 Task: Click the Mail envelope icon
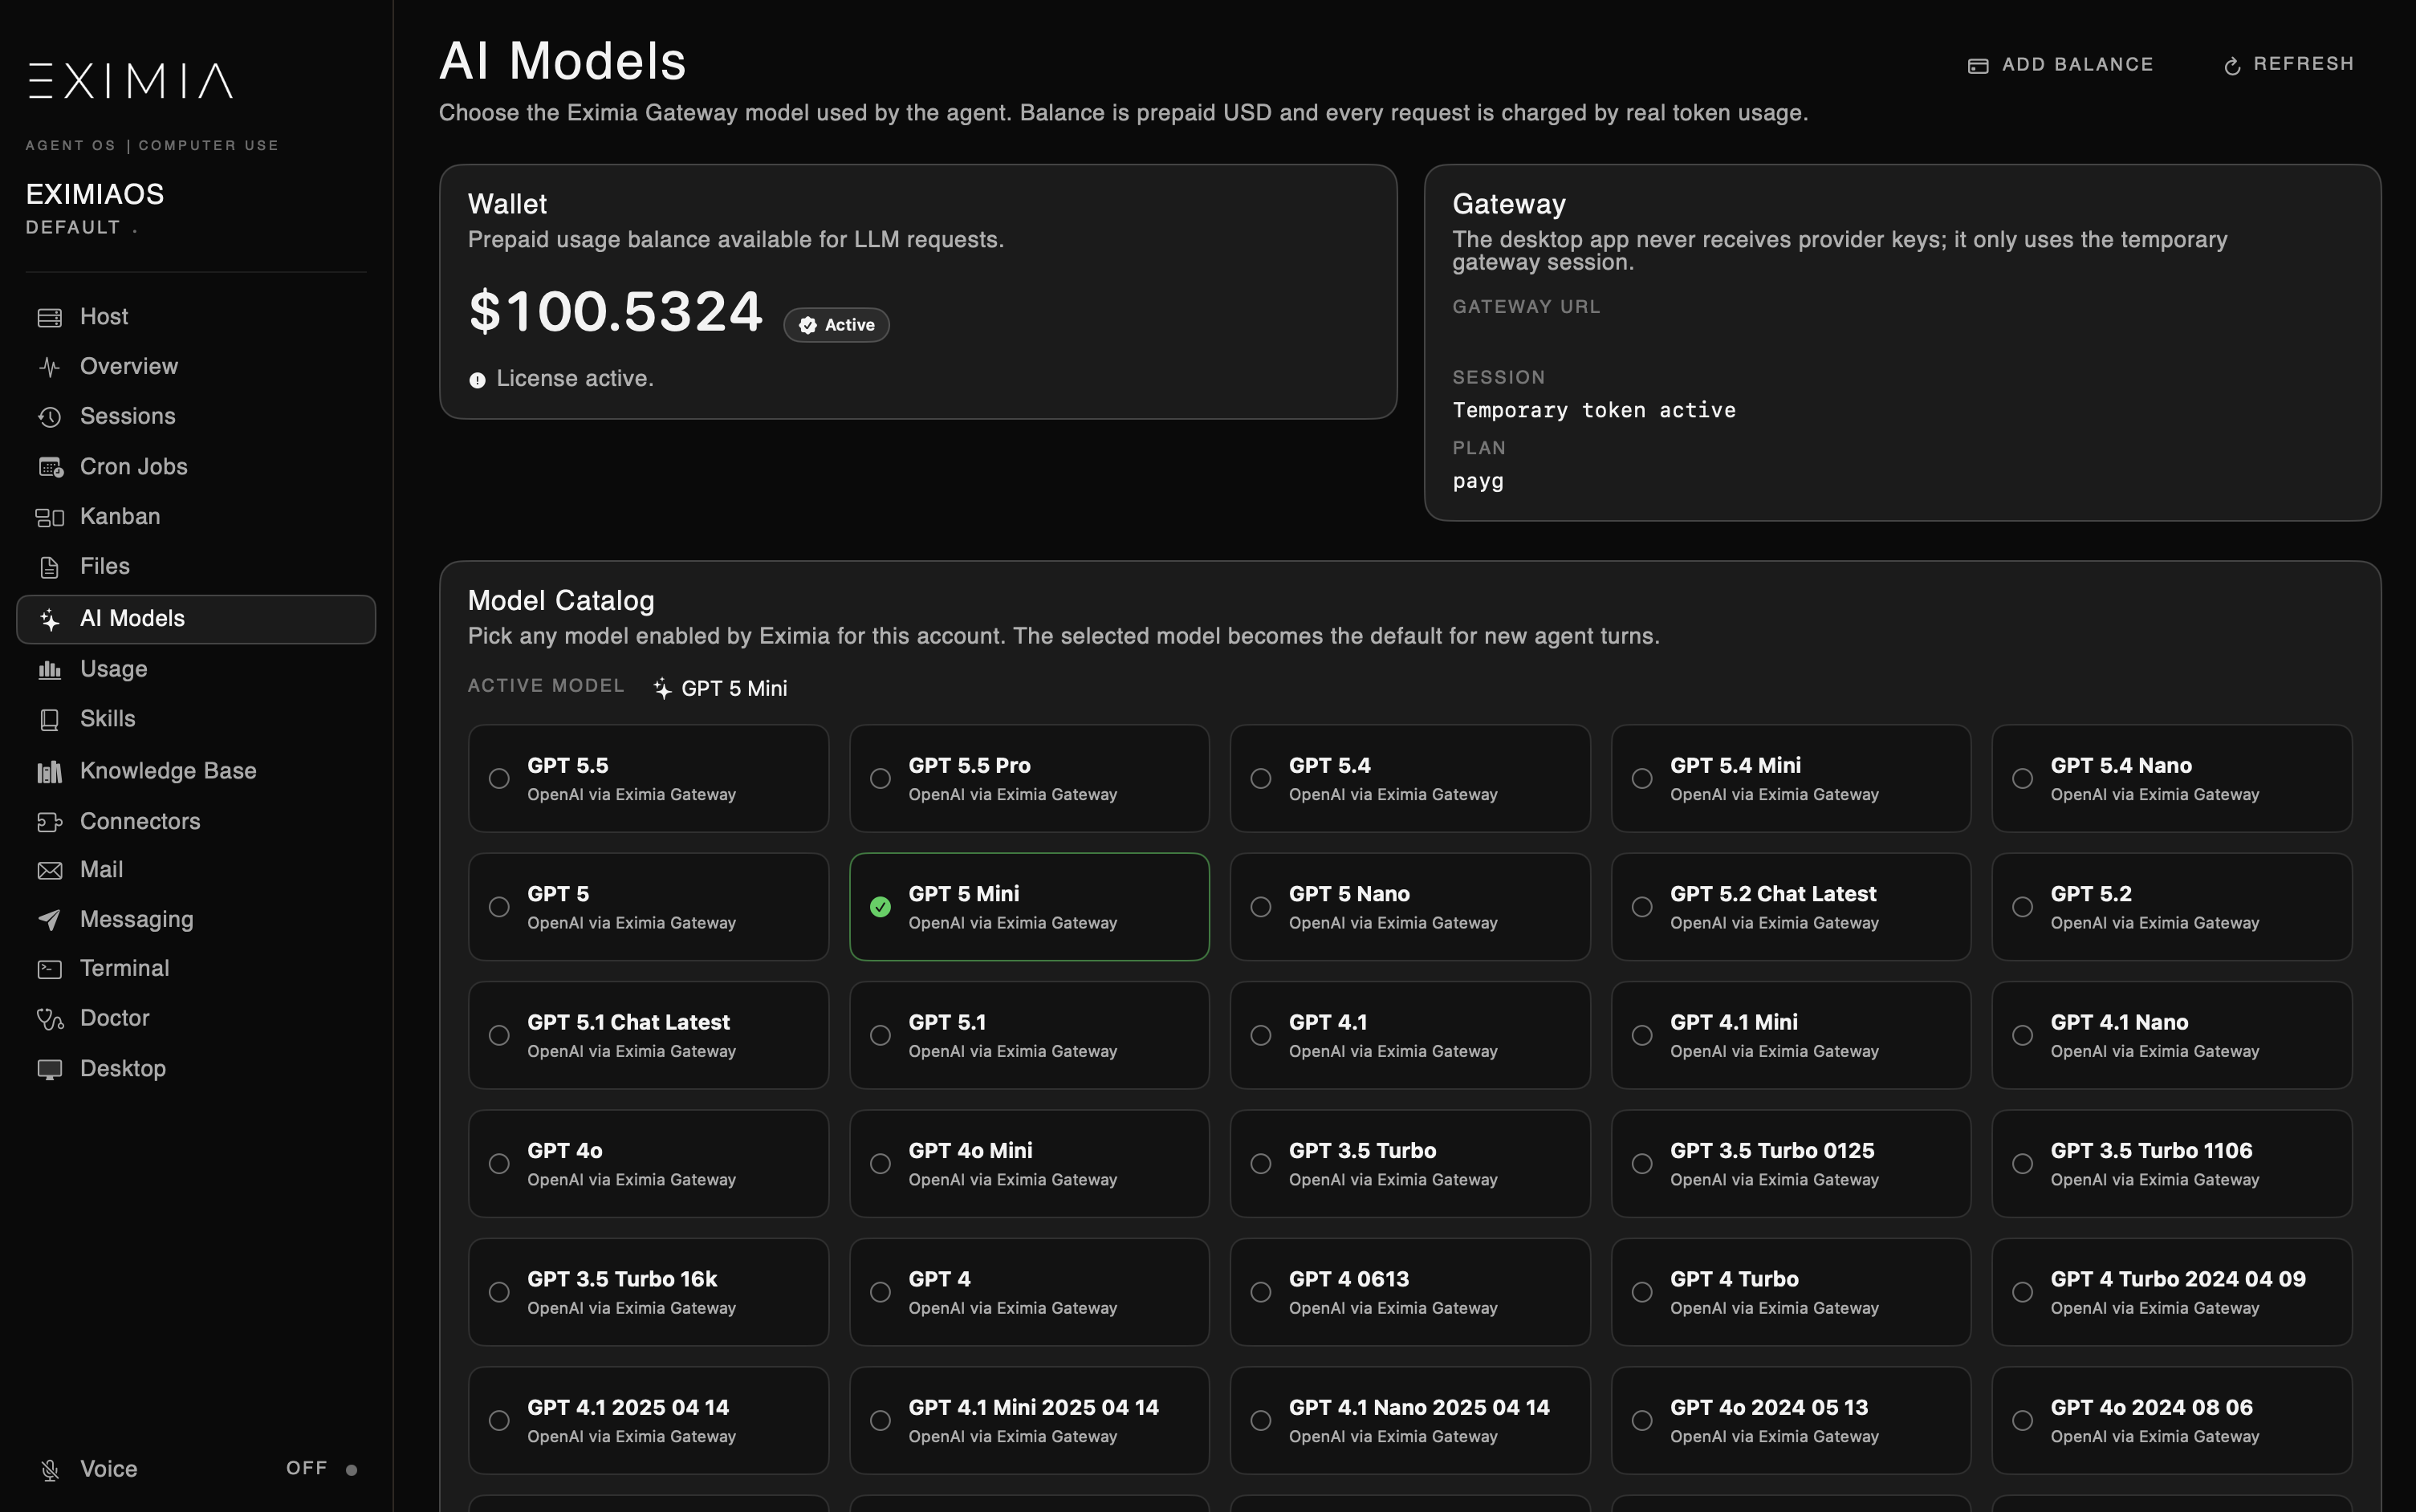(49, 871)
